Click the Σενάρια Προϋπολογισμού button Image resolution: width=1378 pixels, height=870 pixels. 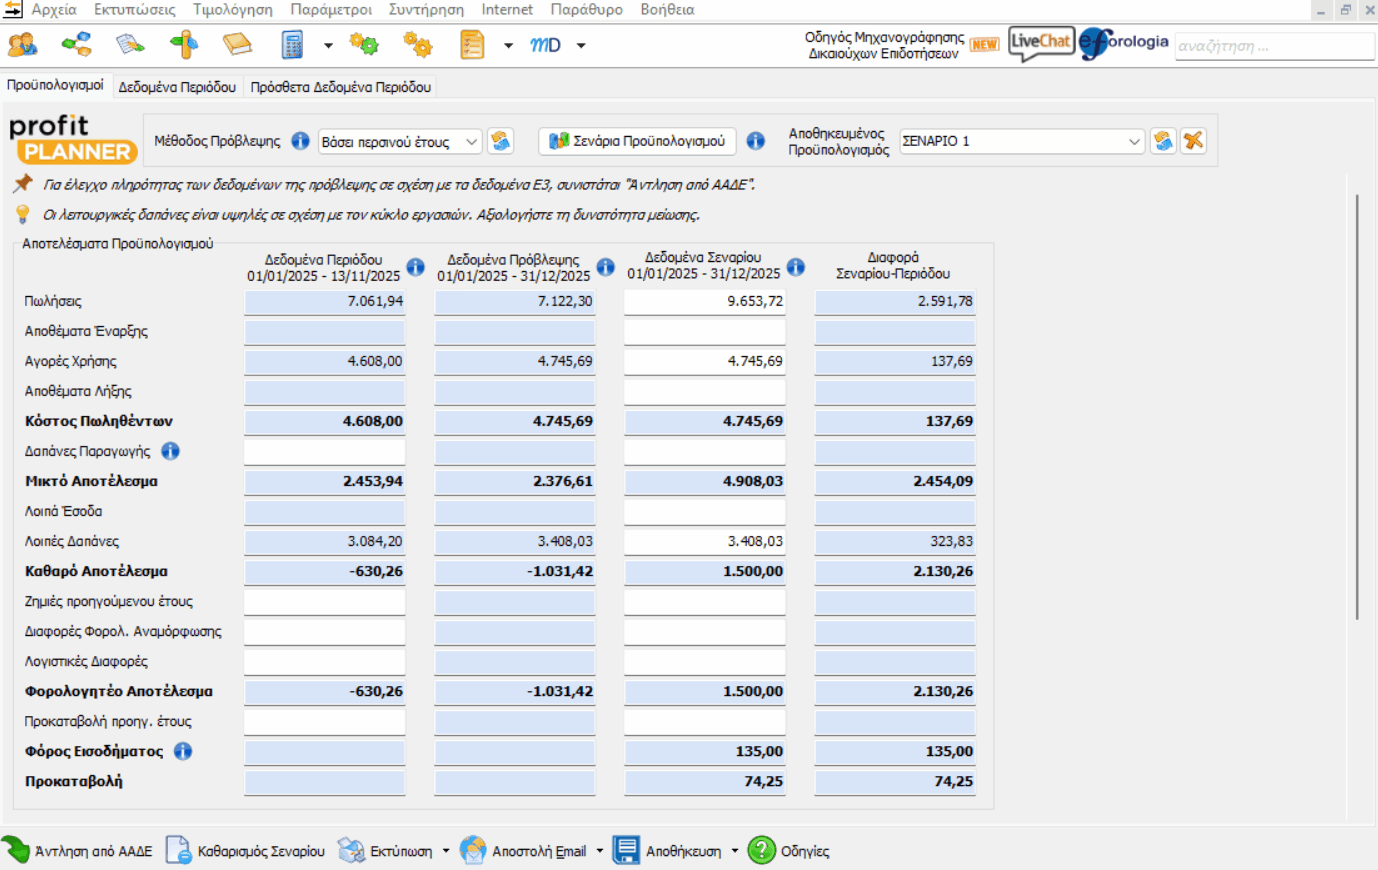pyautogui.click(x=637, y=141)
